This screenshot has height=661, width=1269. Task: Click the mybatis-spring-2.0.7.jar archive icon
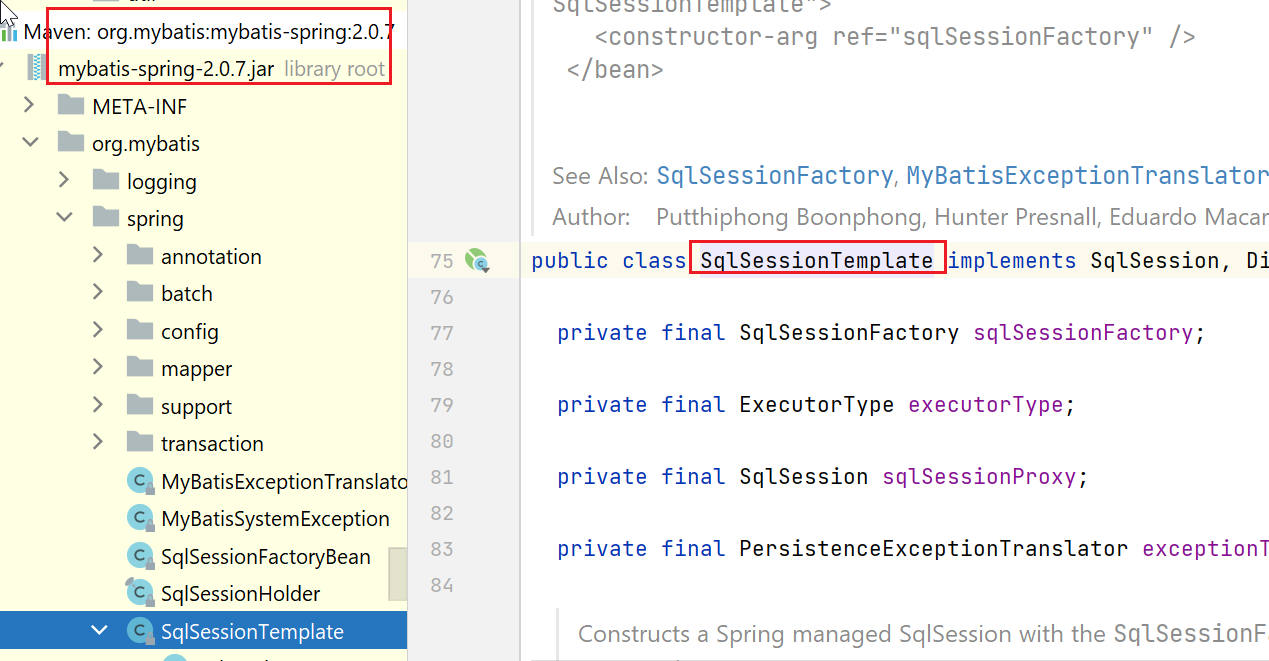[x=37, y=69]
